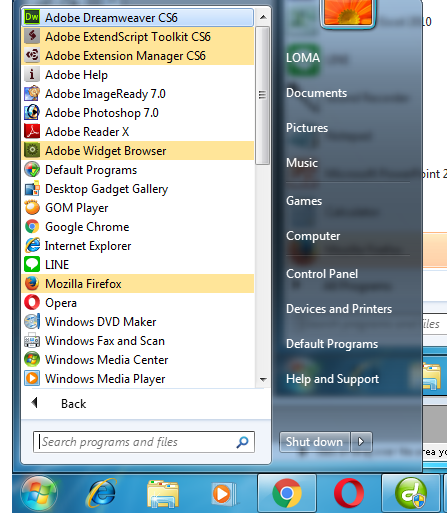Click the Internet Explorer icon in program list

coord(32,245)
